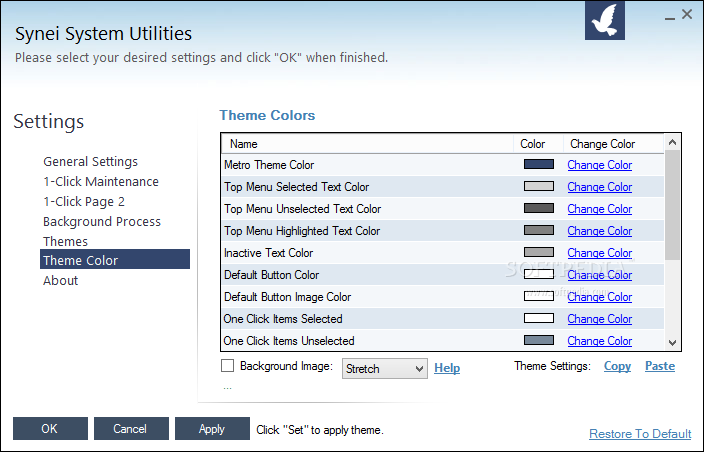Switch to the Themes section
704x452 pixels.
tap(66, 241)
